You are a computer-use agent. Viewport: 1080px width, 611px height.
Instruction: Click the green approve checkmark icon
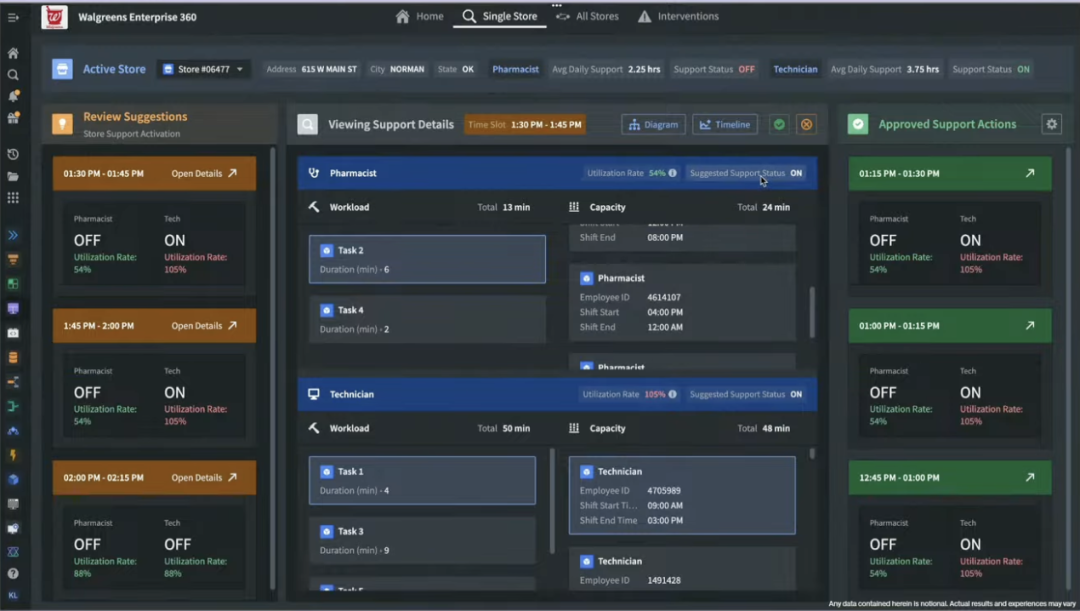[x=779, y=125]
